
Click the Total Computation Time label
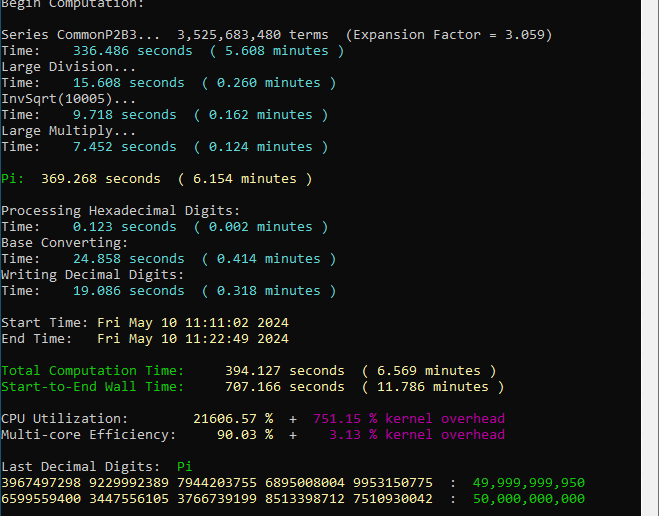coord(92,371)
